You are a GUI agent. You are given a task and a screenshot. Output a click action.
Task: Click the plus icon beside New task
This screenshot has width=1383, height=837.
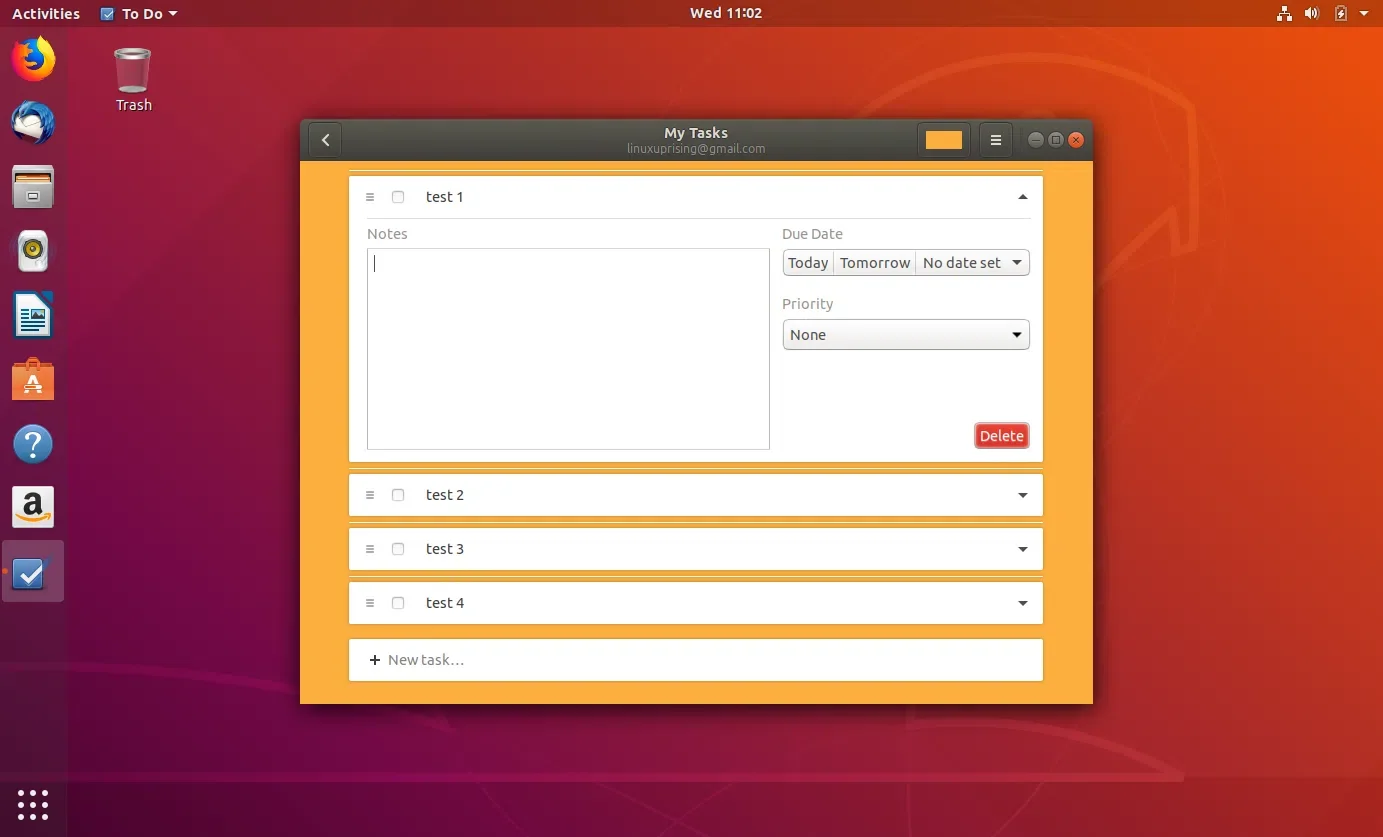(375, 660)
